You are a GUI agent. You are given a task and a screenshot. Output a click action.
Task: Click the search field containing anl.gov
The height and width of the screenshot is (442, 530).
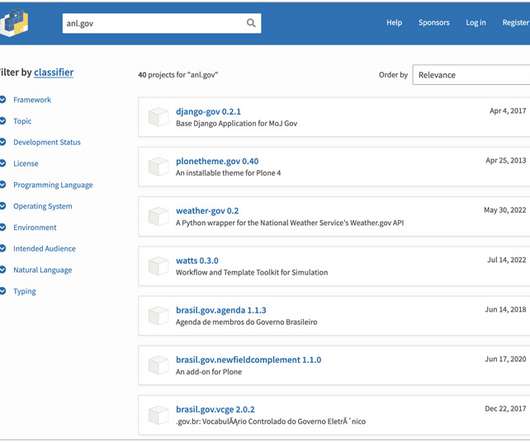pyautogui.click(x=162, y=23)
